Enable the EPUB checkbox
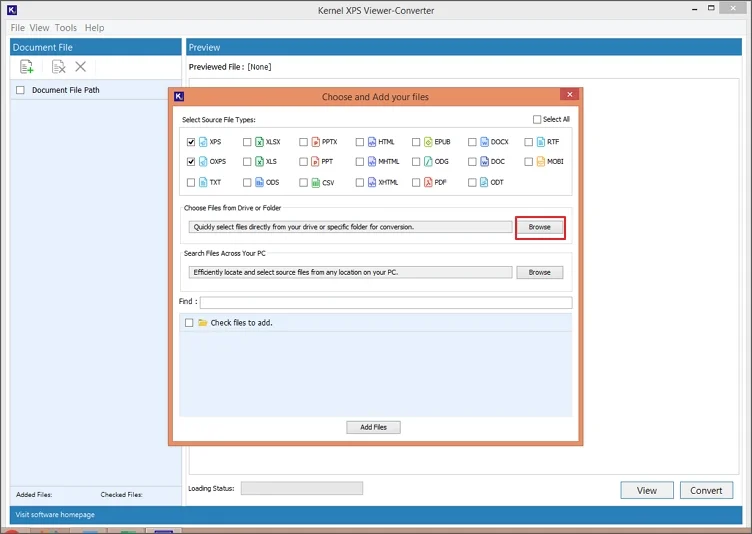 pyautogui.click(x=416, y=142)
